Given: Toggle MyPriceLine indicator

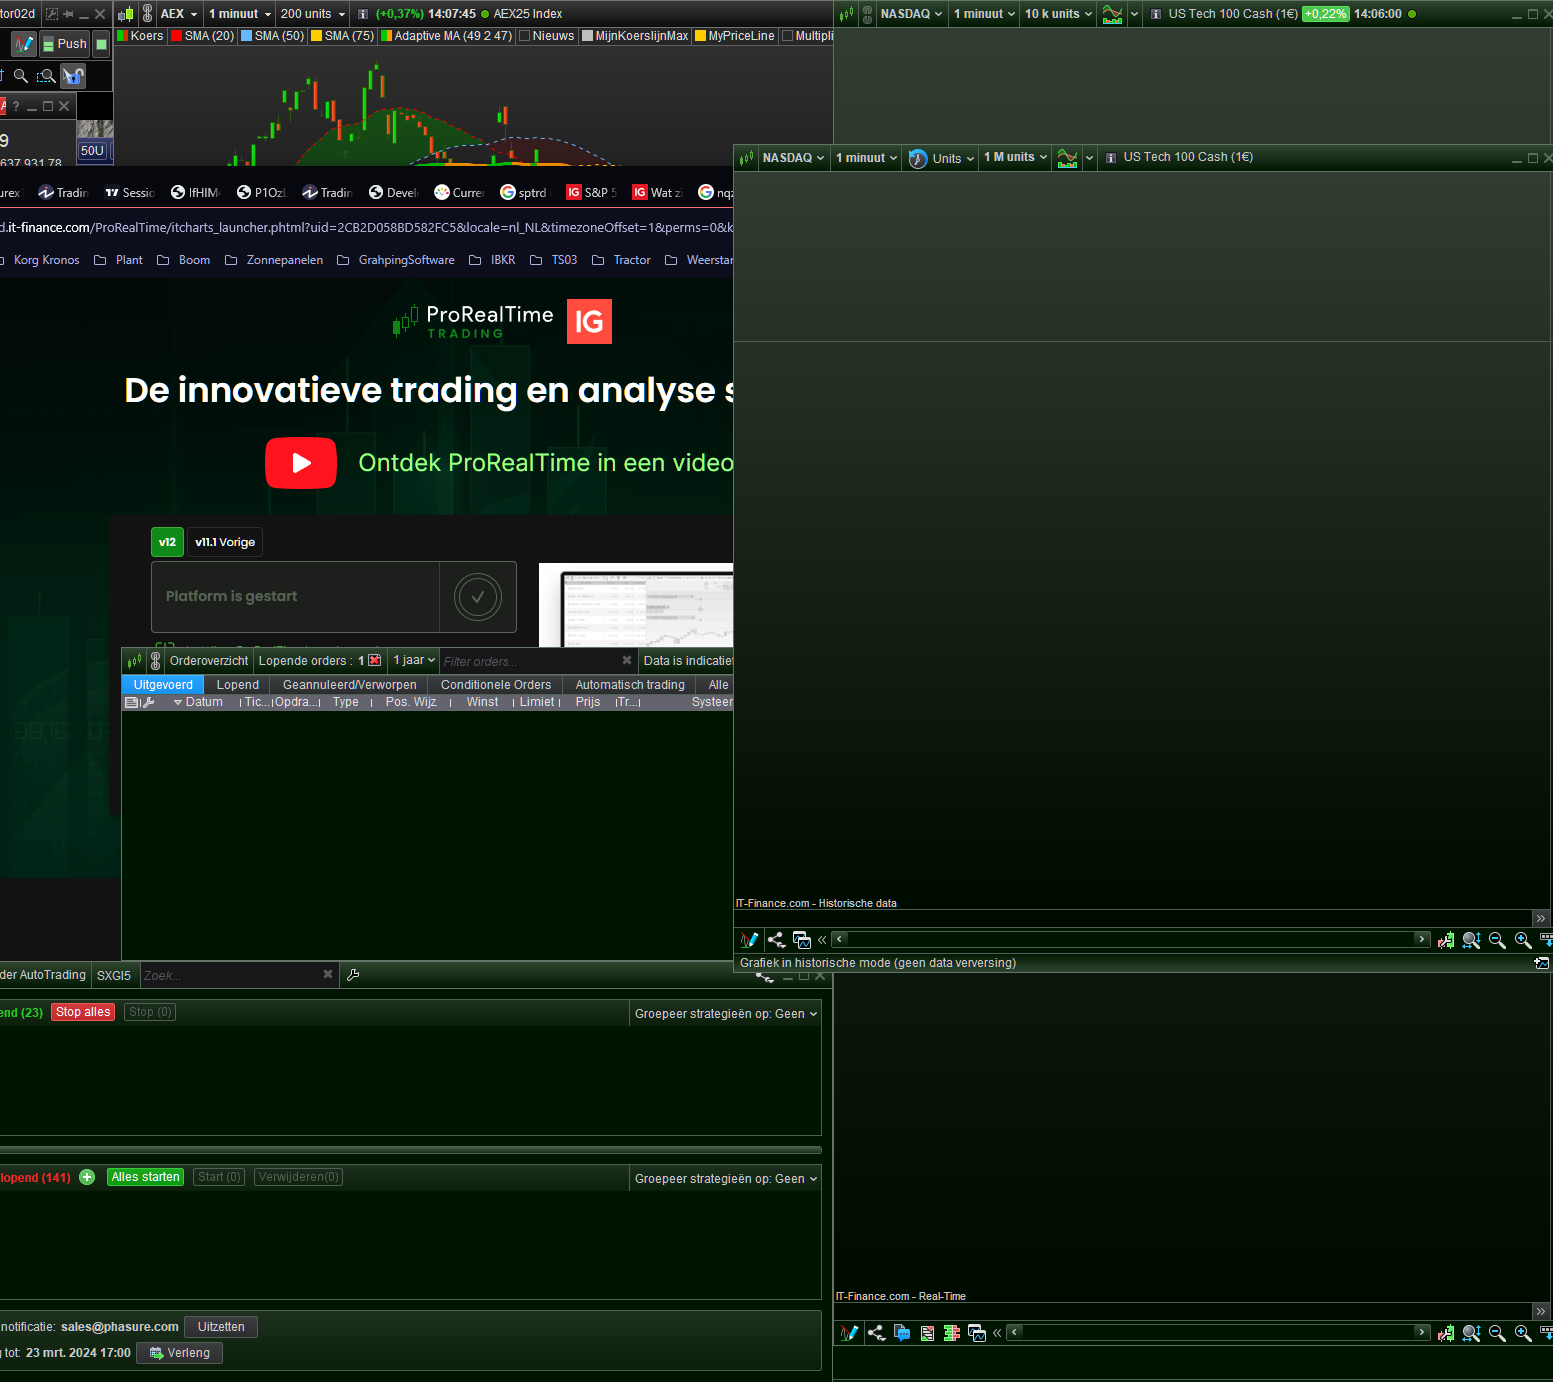Looking at the screenshot, I should [735, 36].
